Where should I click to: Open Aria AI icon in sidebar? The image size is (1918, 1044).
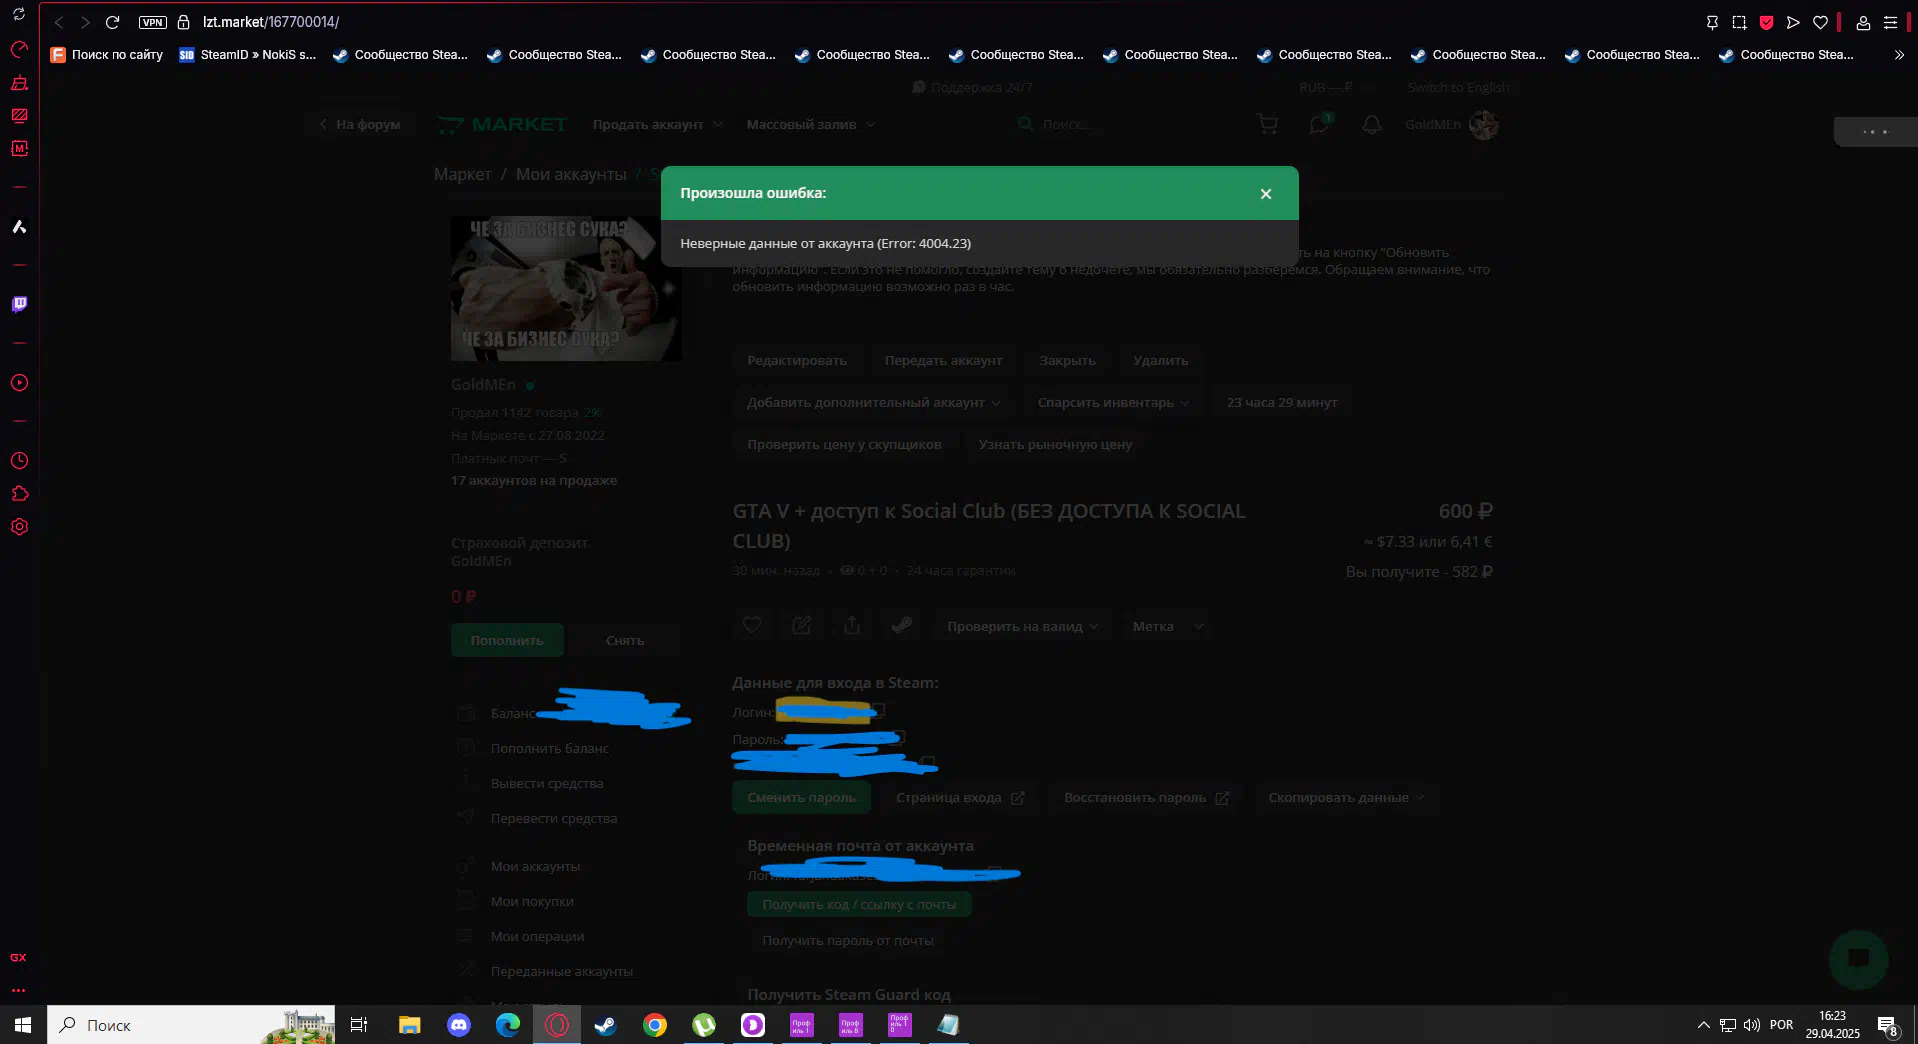pyautogui.click(x=19, y=227)
